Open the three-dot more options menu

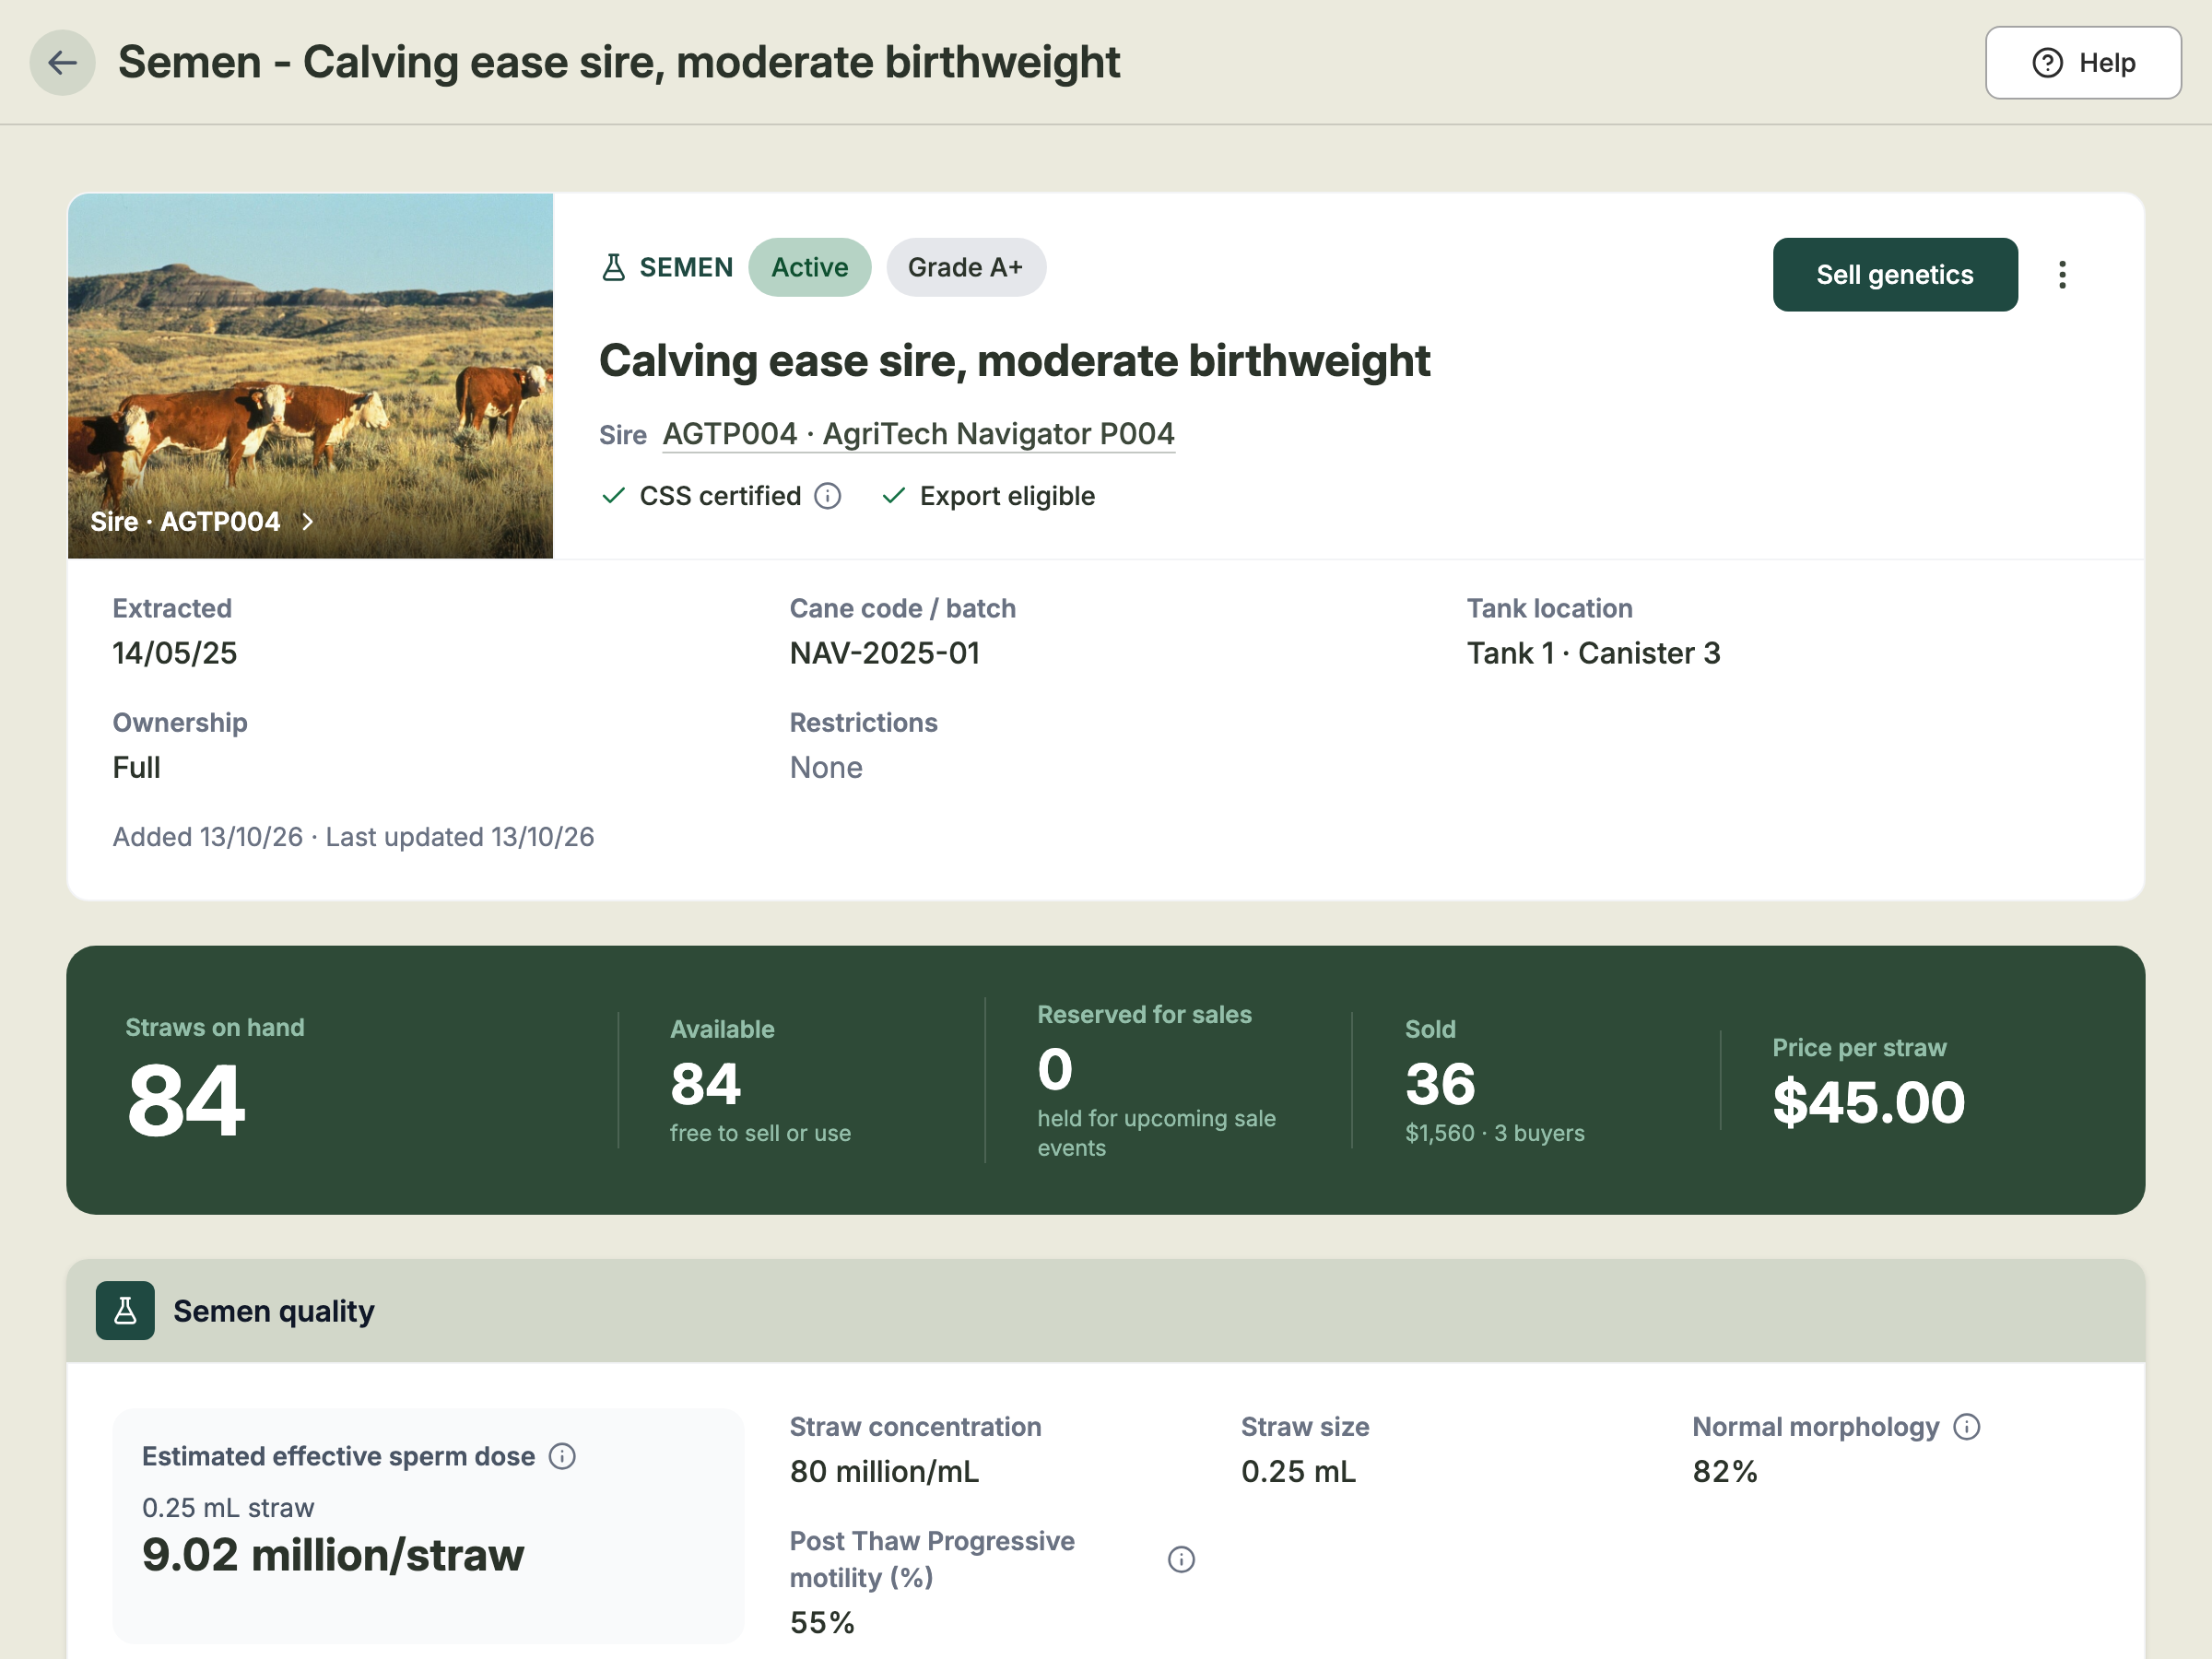pos(2062,275)
